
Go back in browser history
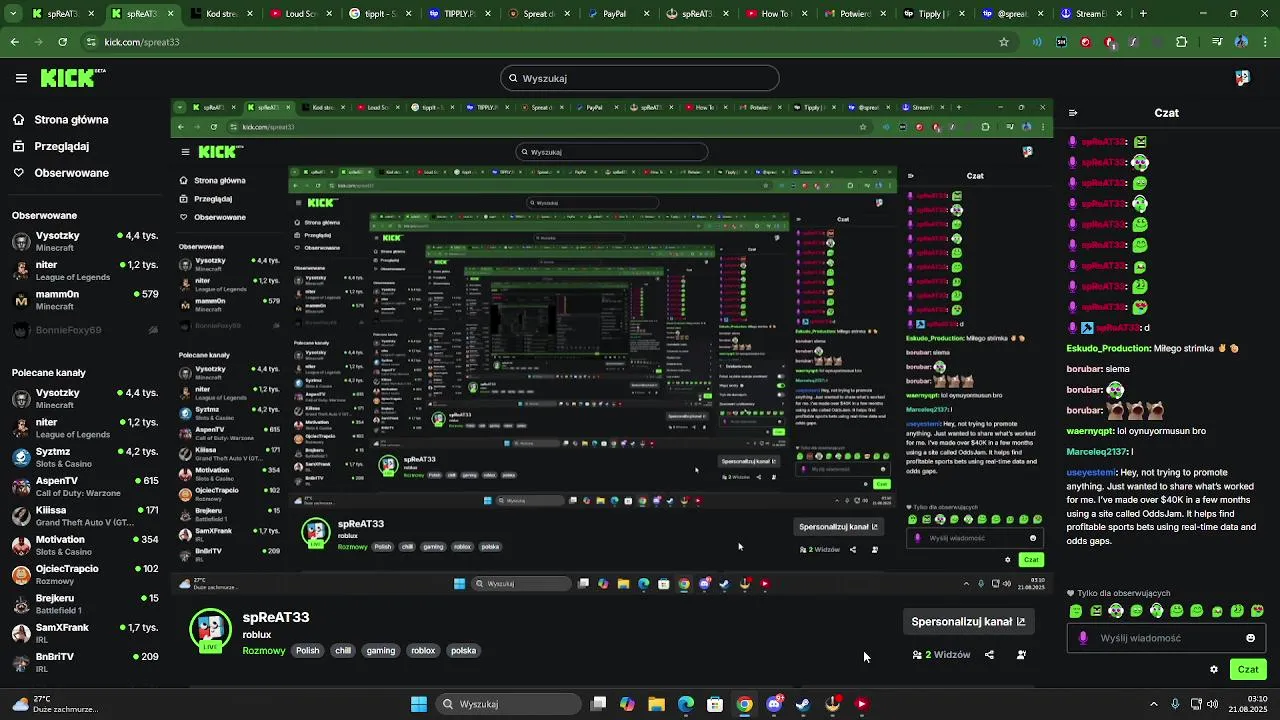click(15, 42)
